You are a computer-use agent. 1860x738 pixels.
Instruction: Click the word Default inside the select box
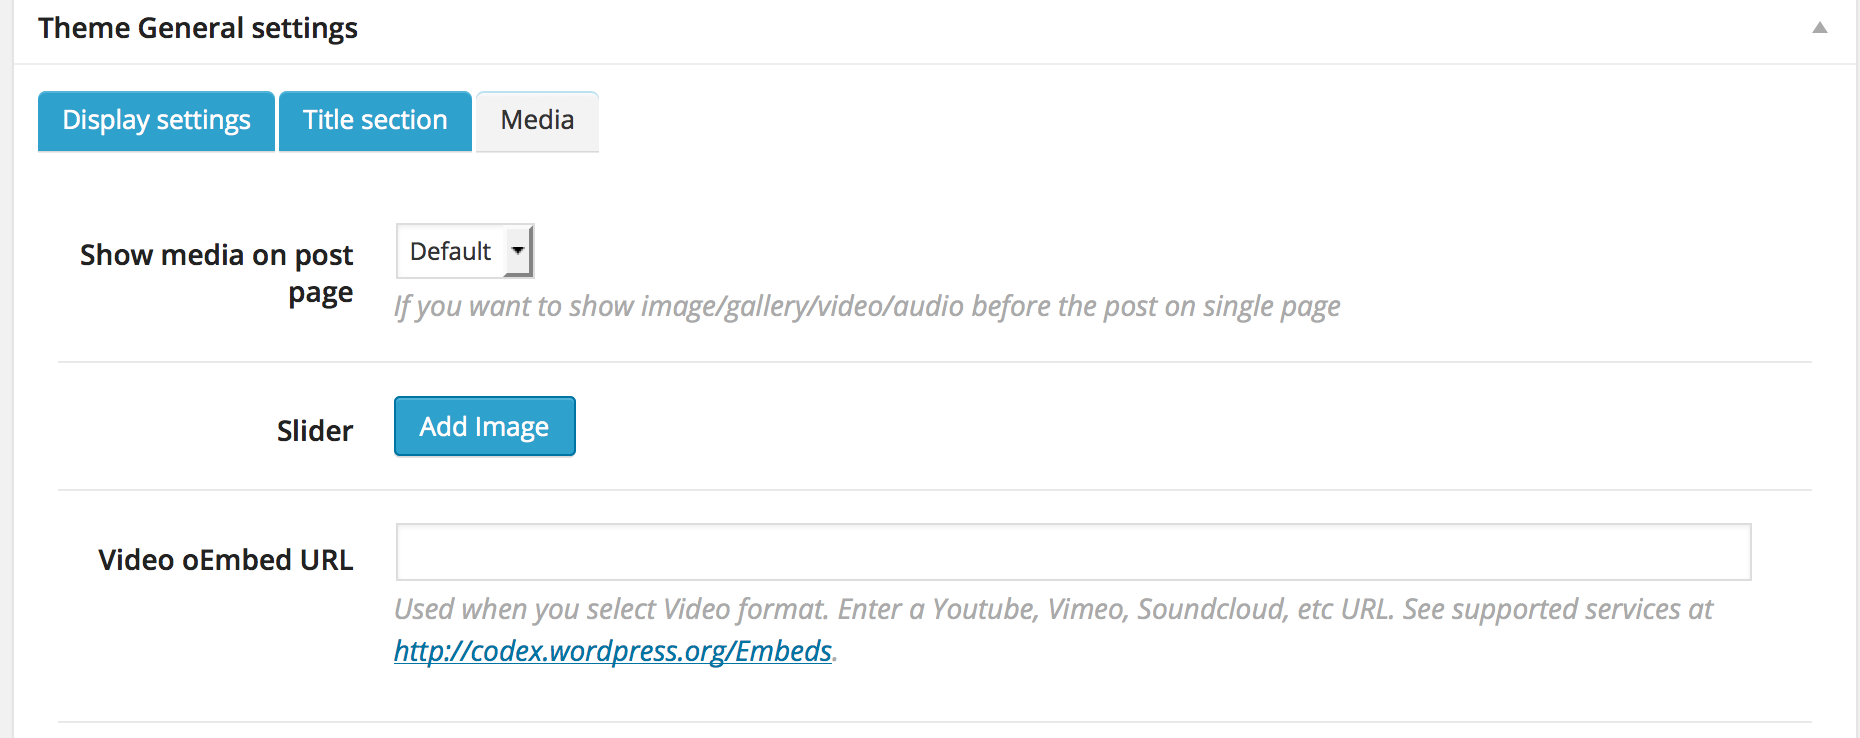click(450, 251)
